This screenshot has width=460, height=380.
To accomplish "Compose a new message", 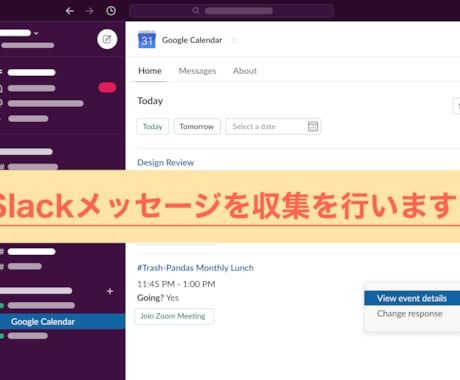I will (107, 39).
